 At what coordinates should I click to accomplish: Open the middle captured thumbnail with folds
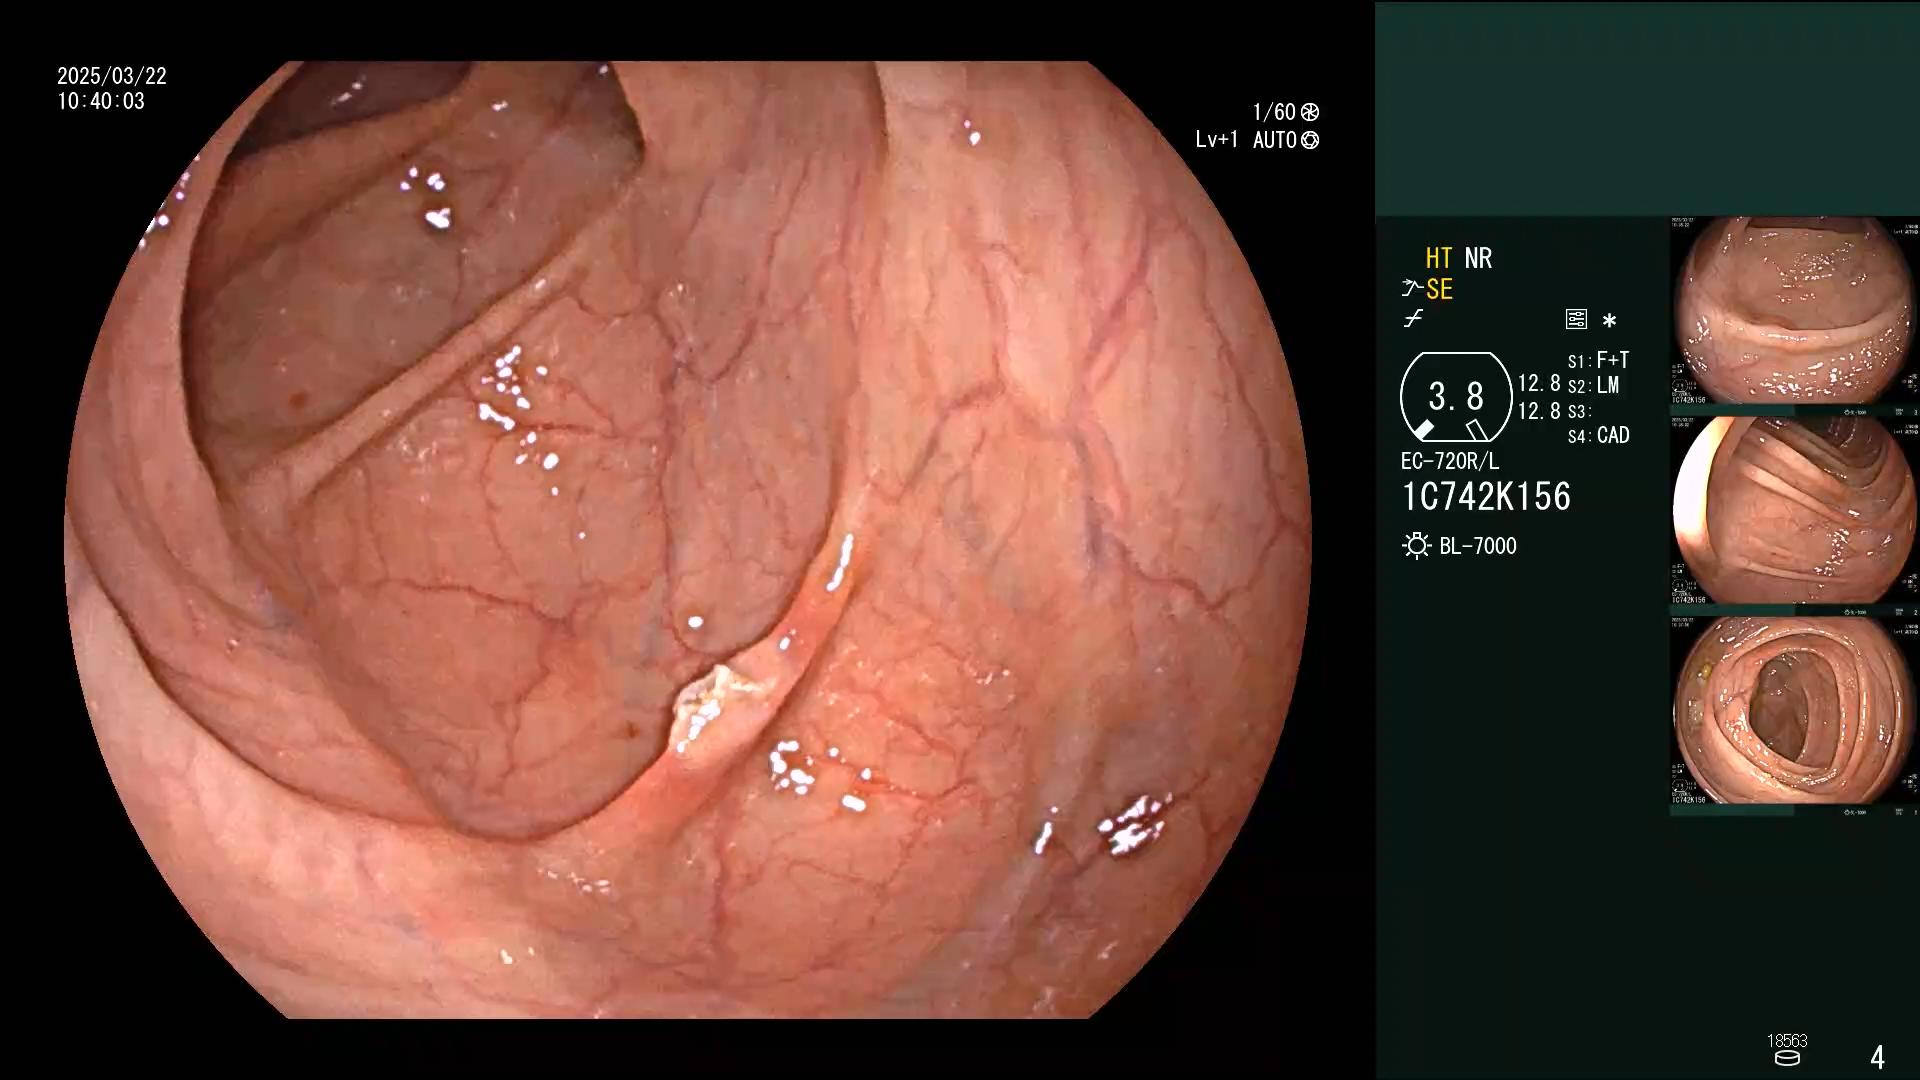[x=1794, y=511]
